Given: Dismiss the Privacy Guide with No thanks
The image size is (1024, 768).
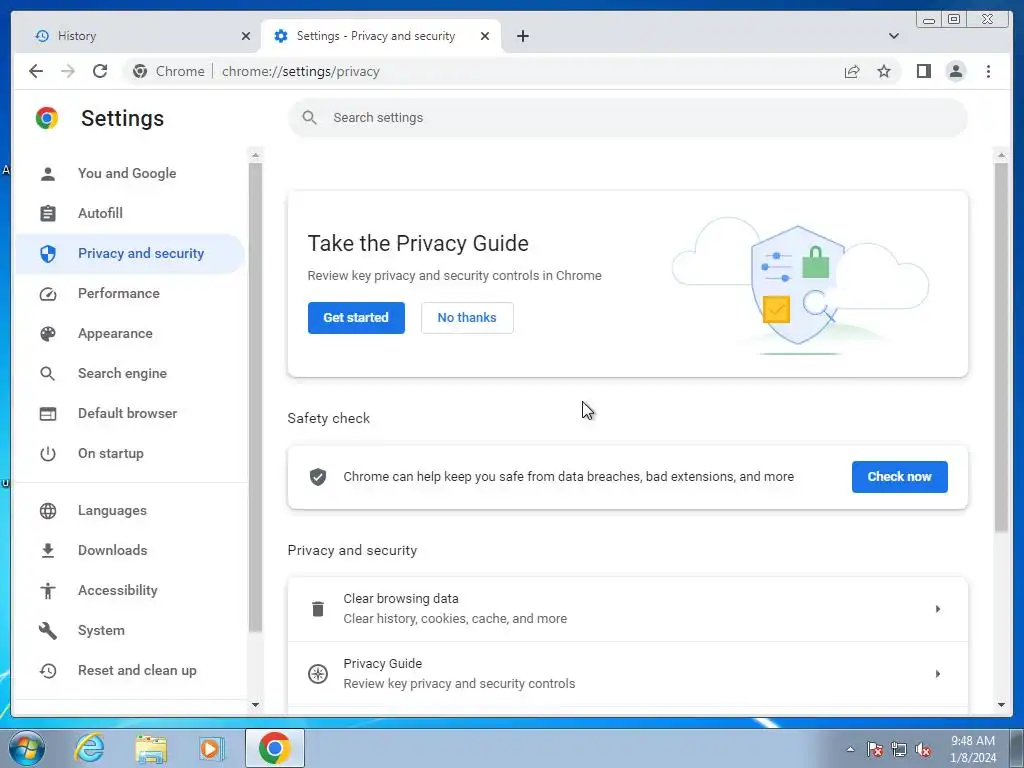Looking at the screenshot, I should 467,318.
